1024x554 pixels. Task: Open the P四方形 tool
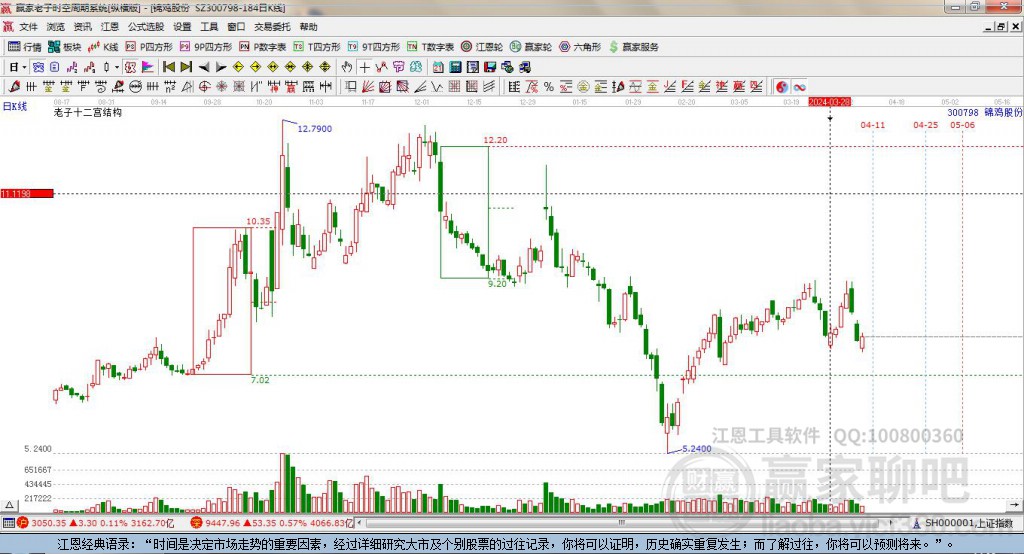[x=149, y=46]
